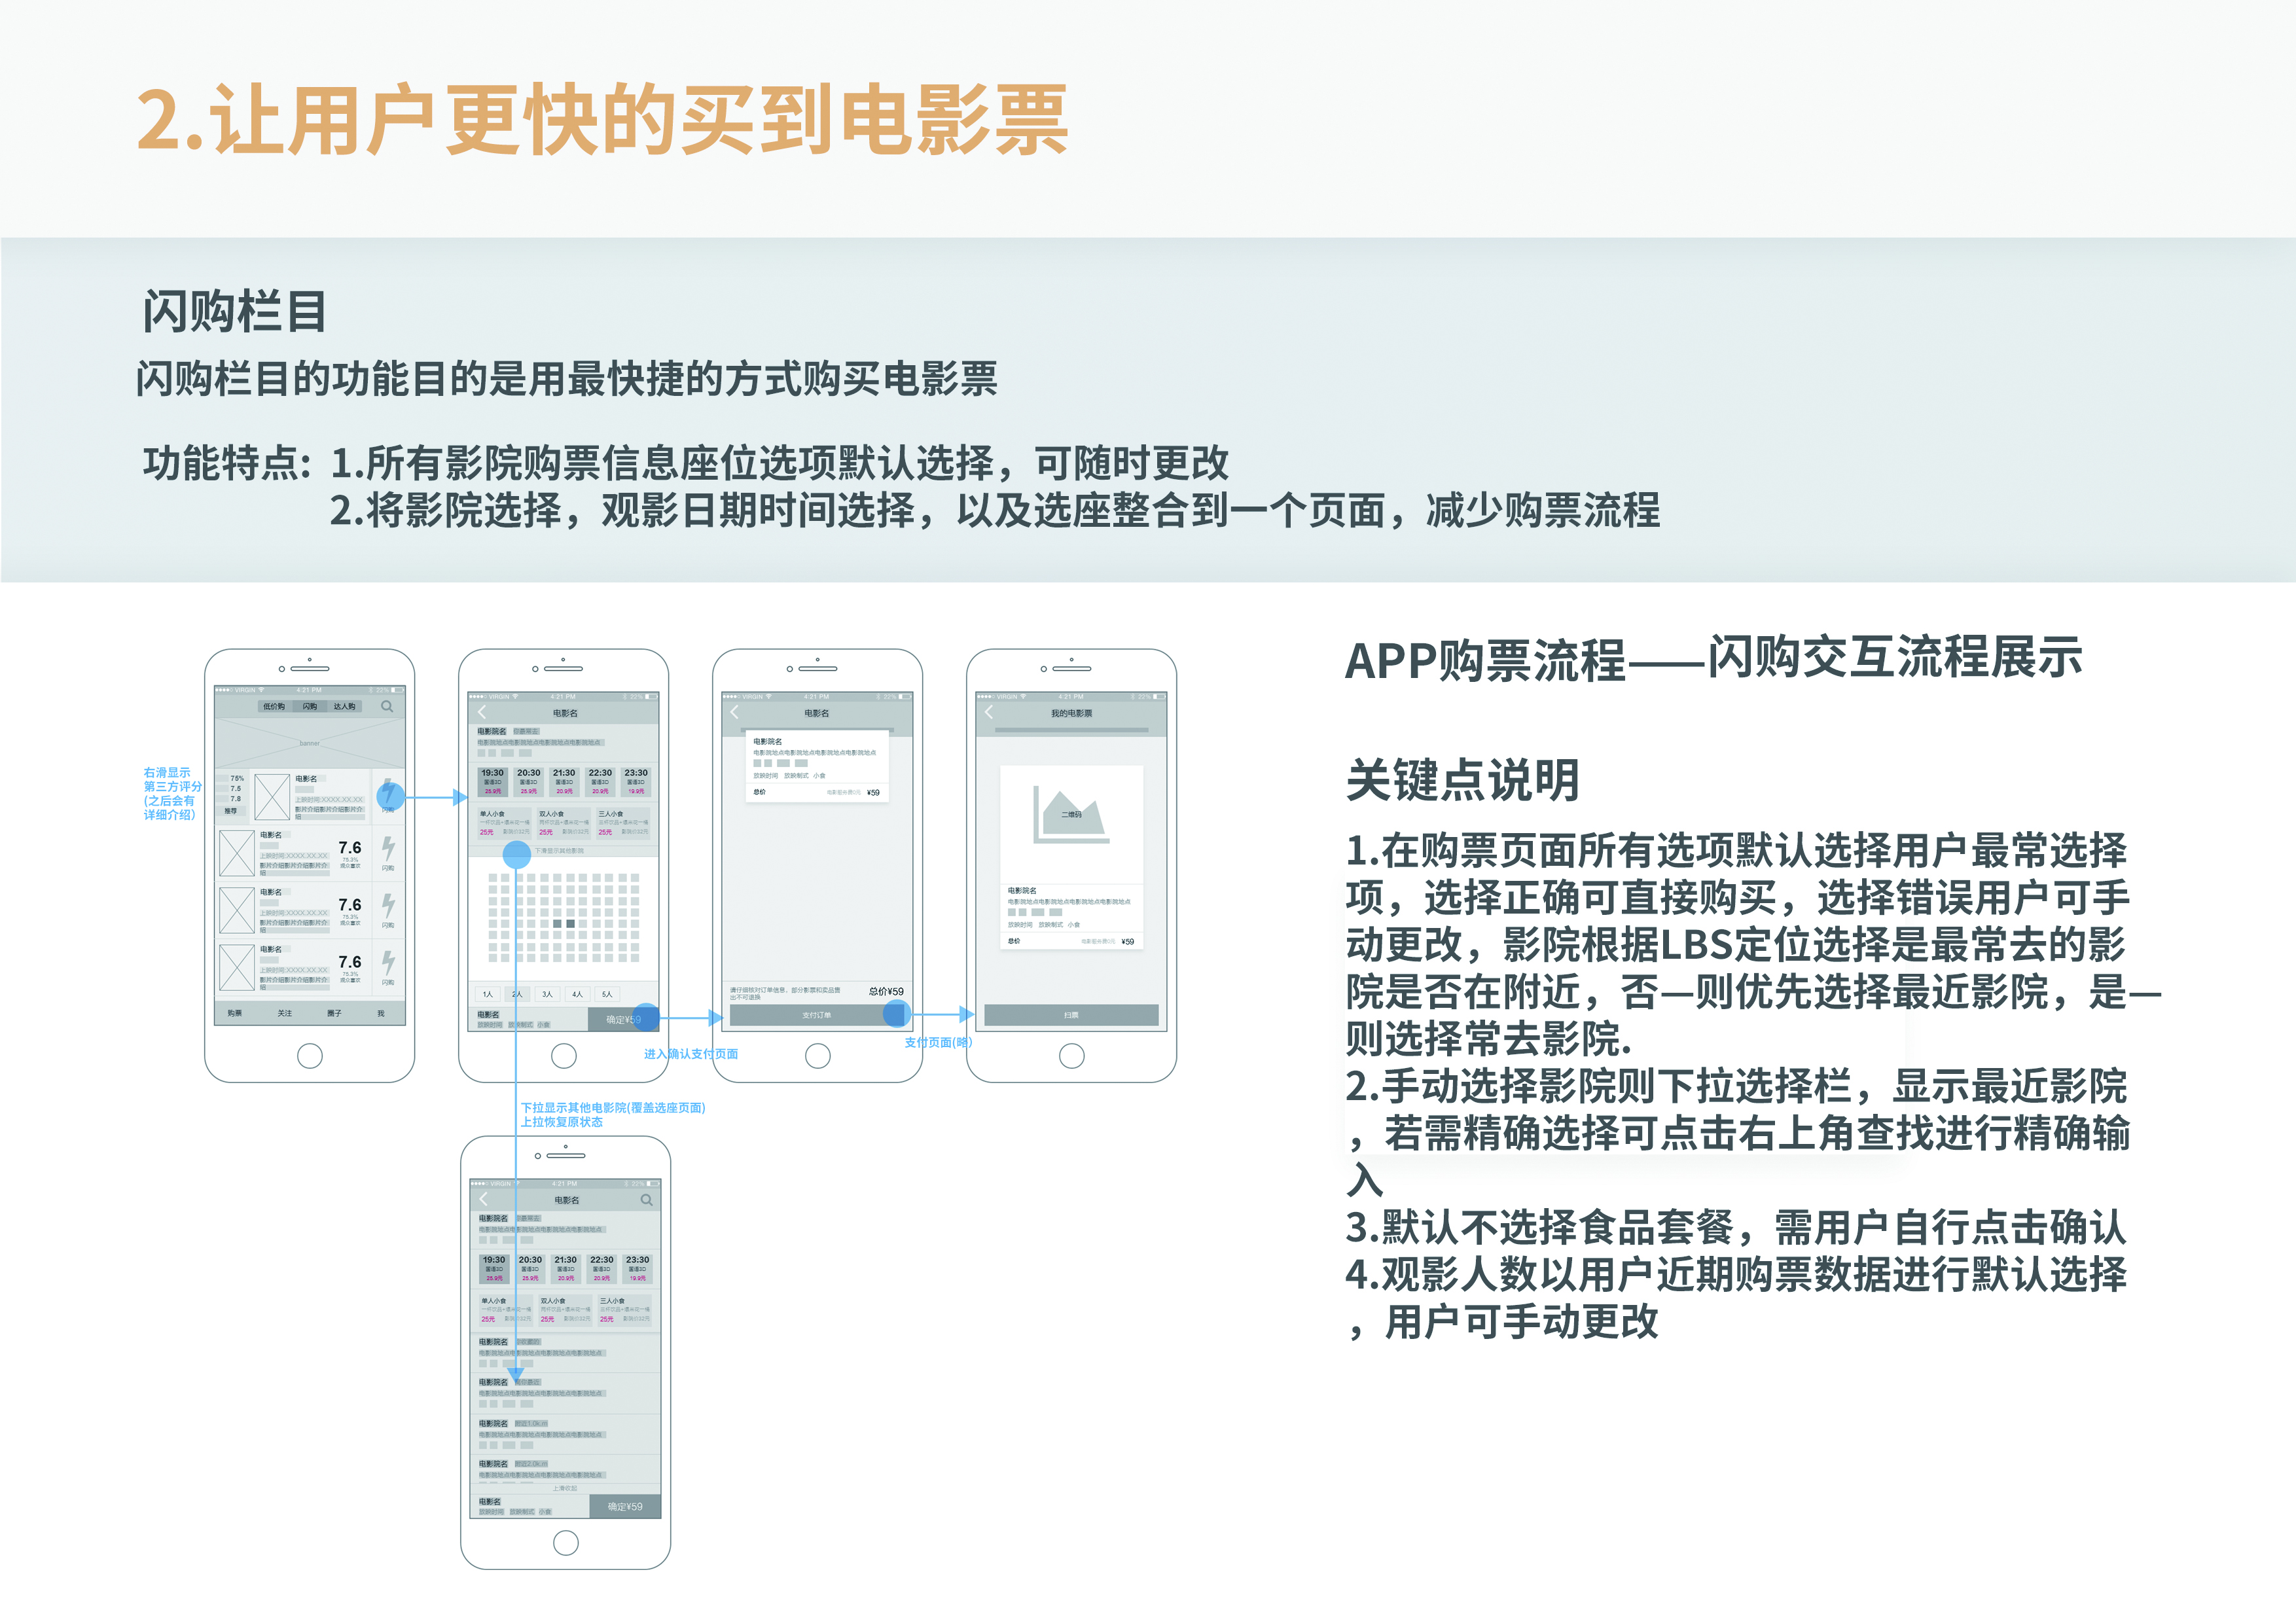Image resolution: width=2296 pixels, height=1623 pixels.
Task: Tap search icon on cinema list phone
Action: (x=647, y=1199)
